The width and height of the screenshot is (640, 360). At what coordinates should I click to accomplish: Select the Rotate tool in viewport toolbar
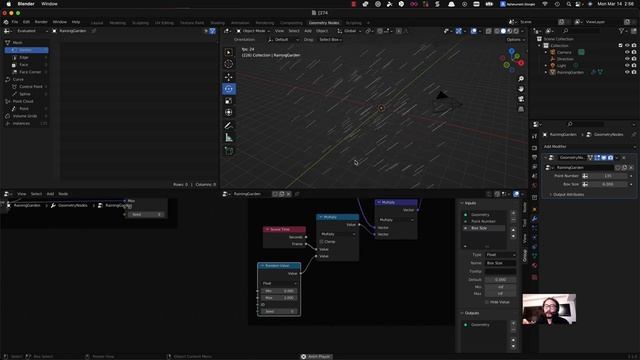click(x=229, y=89)
